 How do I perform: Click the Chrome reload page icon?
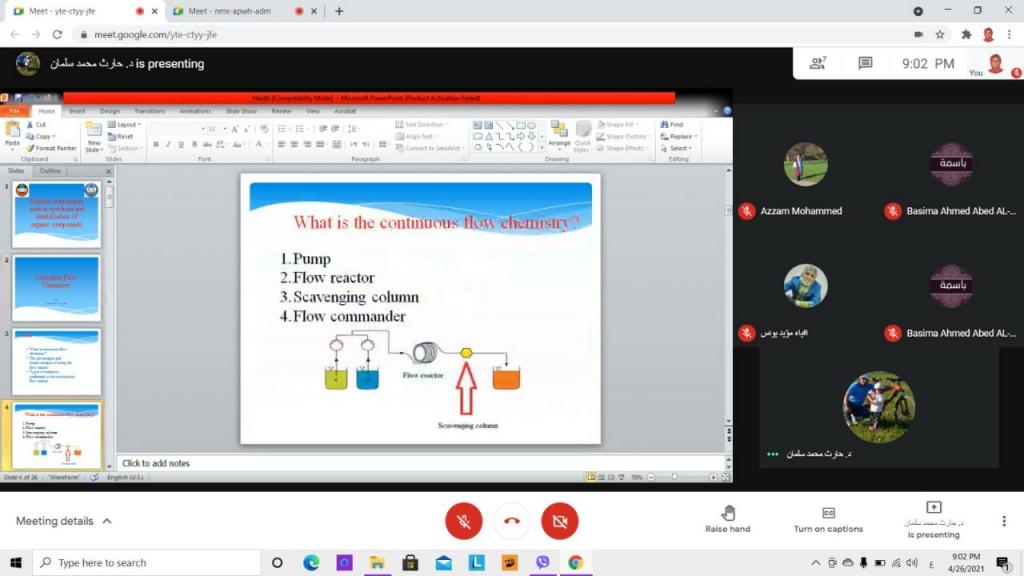pos(57,34)
